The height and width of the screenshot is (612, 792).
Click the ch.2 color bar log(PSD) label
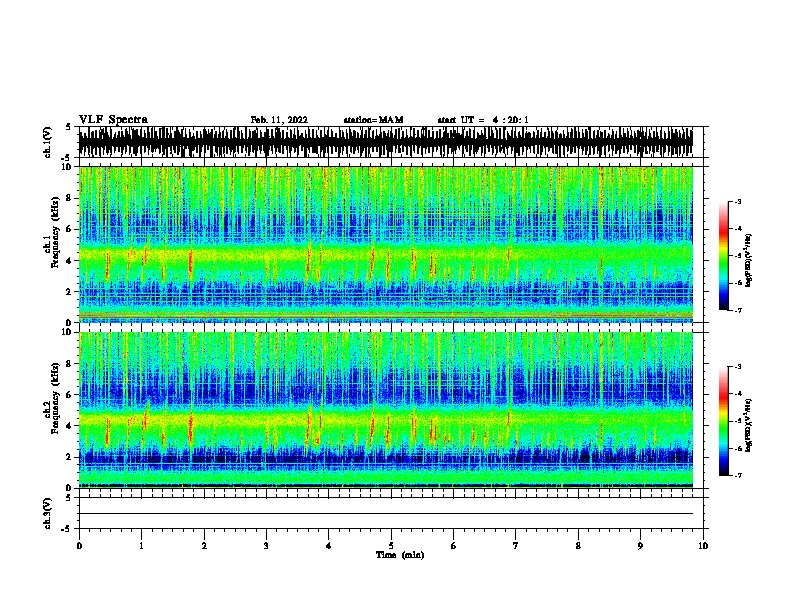pos(748,425)
